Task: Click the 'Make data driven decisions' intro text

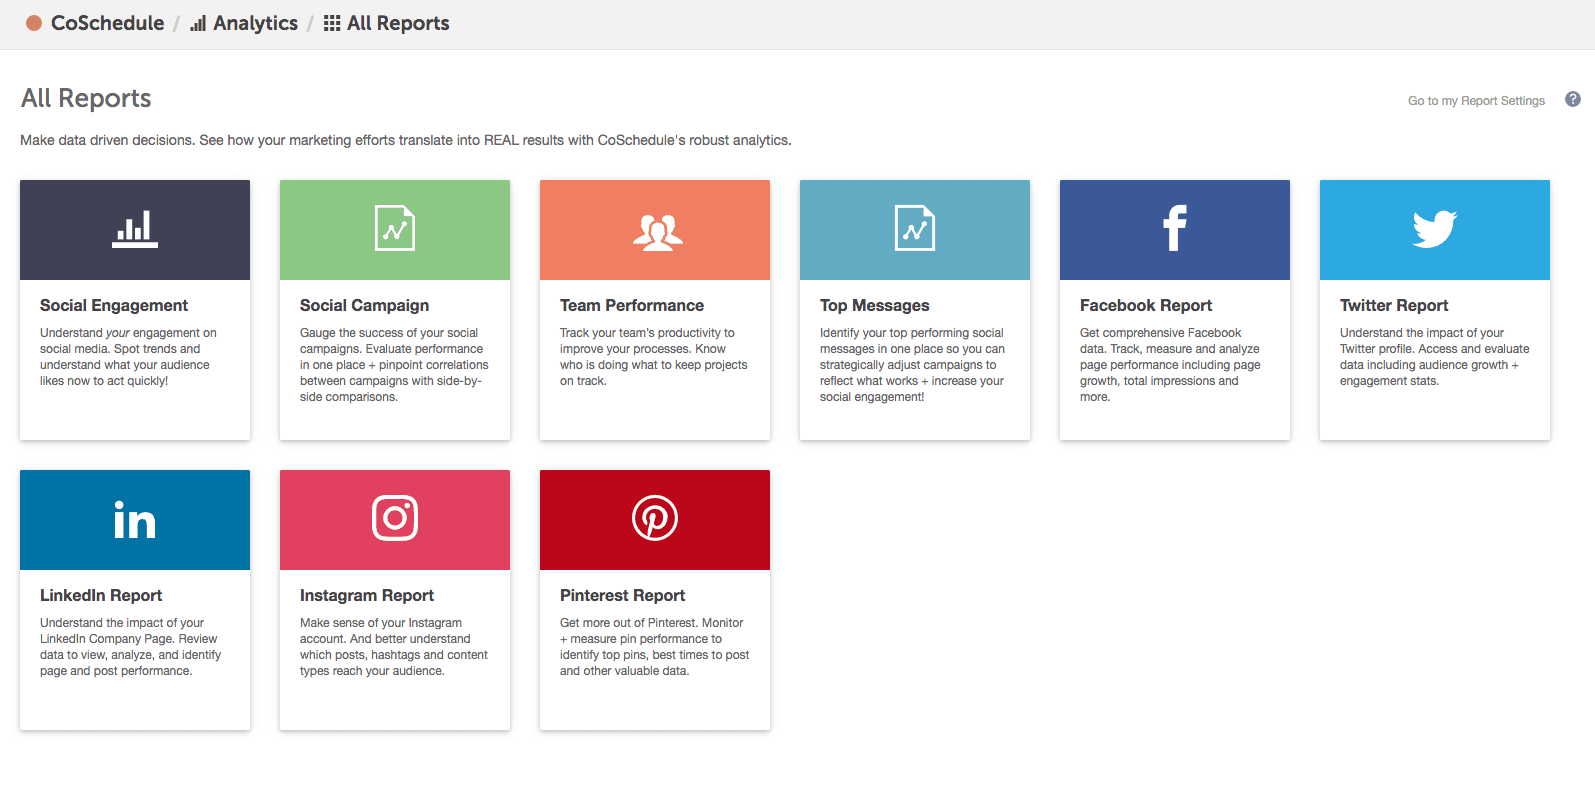Action: pos(406,140)
